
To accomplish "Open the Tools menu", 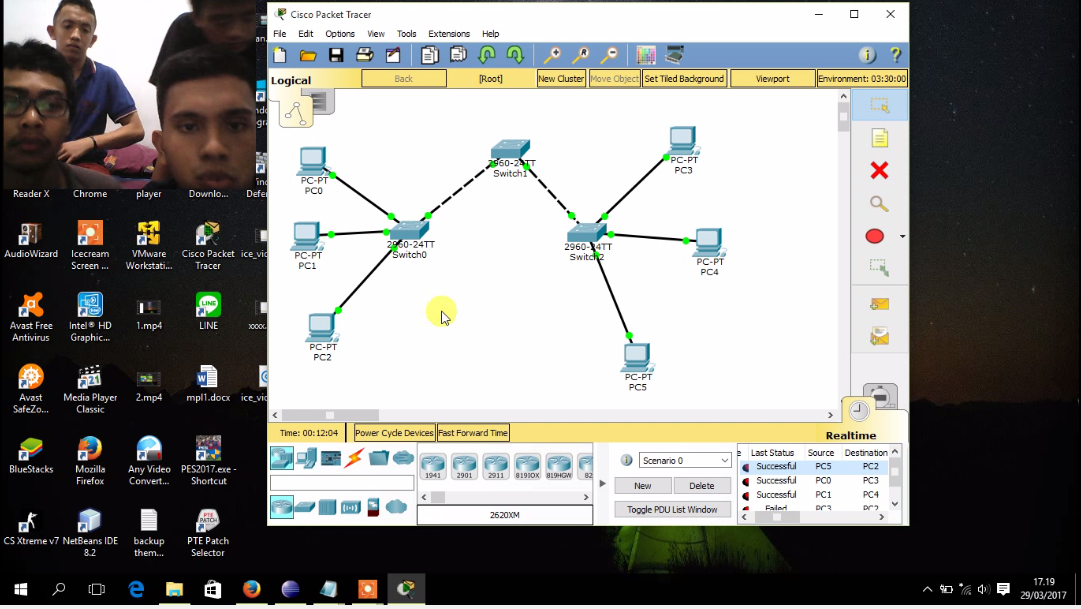I will (x=406, y=34).
